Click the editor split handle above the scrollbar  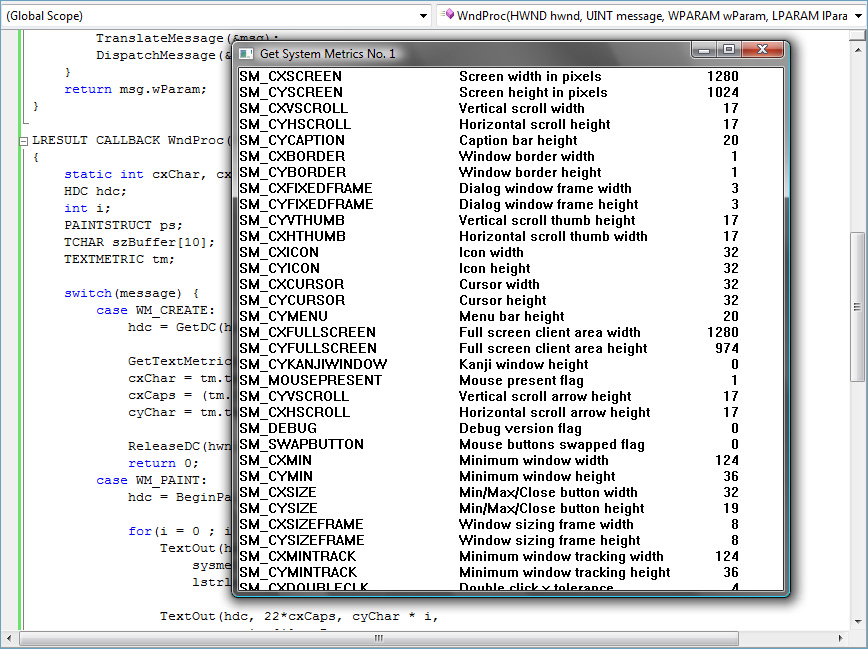click(x=857, y=36)
